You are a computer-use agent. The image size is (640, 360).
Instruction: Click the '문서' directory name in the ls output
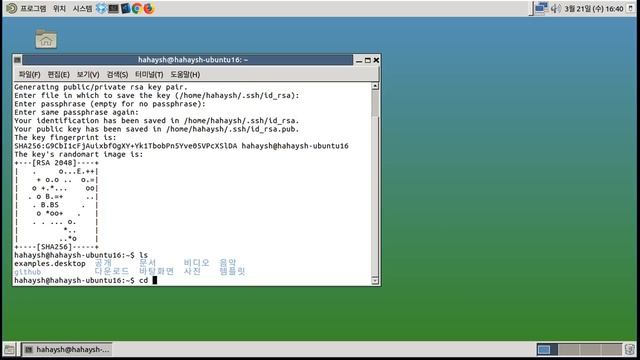click(147, 263)
